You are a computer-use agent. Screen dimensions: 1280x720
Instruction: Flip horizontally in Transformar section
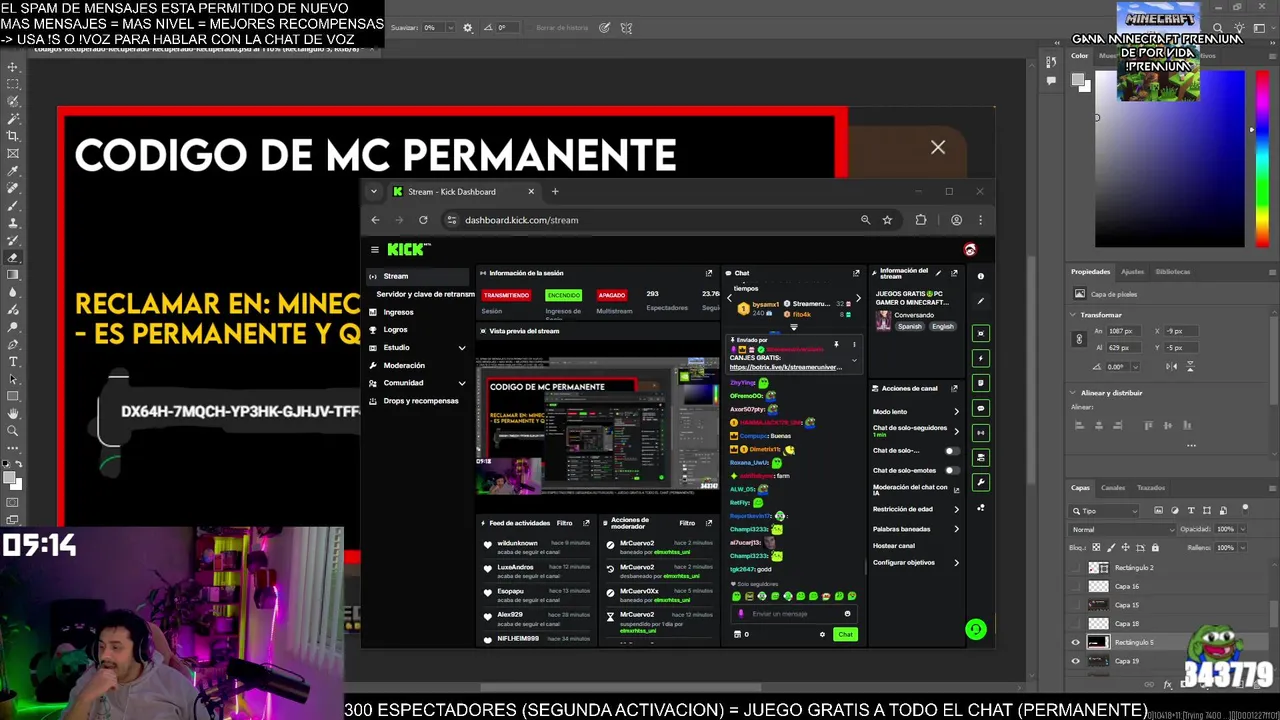tap(1171, 367)
